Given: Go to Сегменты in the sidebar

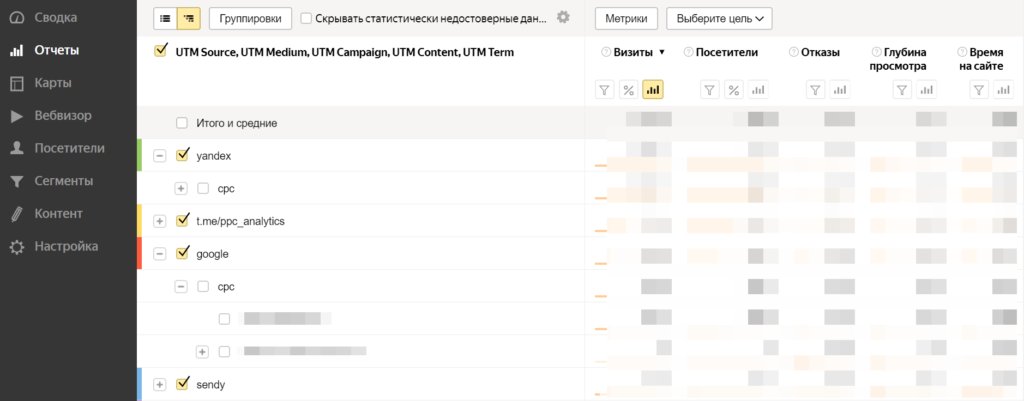Looking at the screenshot, I should pos(63,181).
